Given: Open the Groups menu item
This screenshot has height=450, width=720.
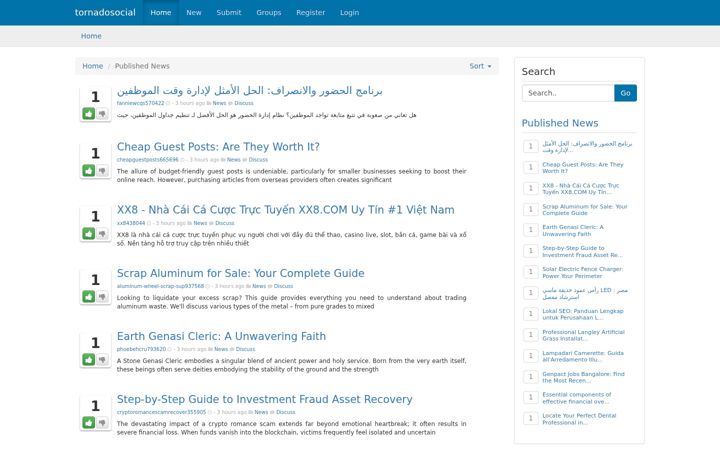Looking at the screenshot, I should point(269,12).
